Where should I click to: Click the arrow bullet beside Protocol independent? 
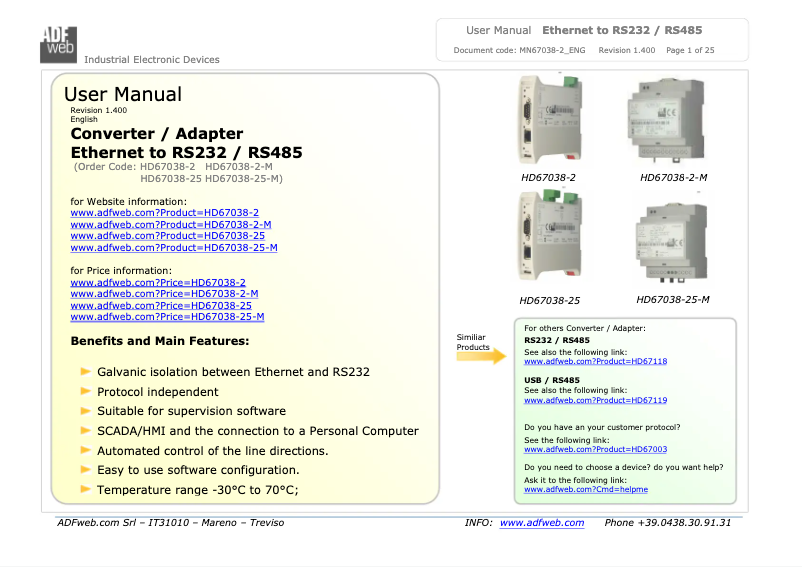pyautogui.click(x=87, y=391)
